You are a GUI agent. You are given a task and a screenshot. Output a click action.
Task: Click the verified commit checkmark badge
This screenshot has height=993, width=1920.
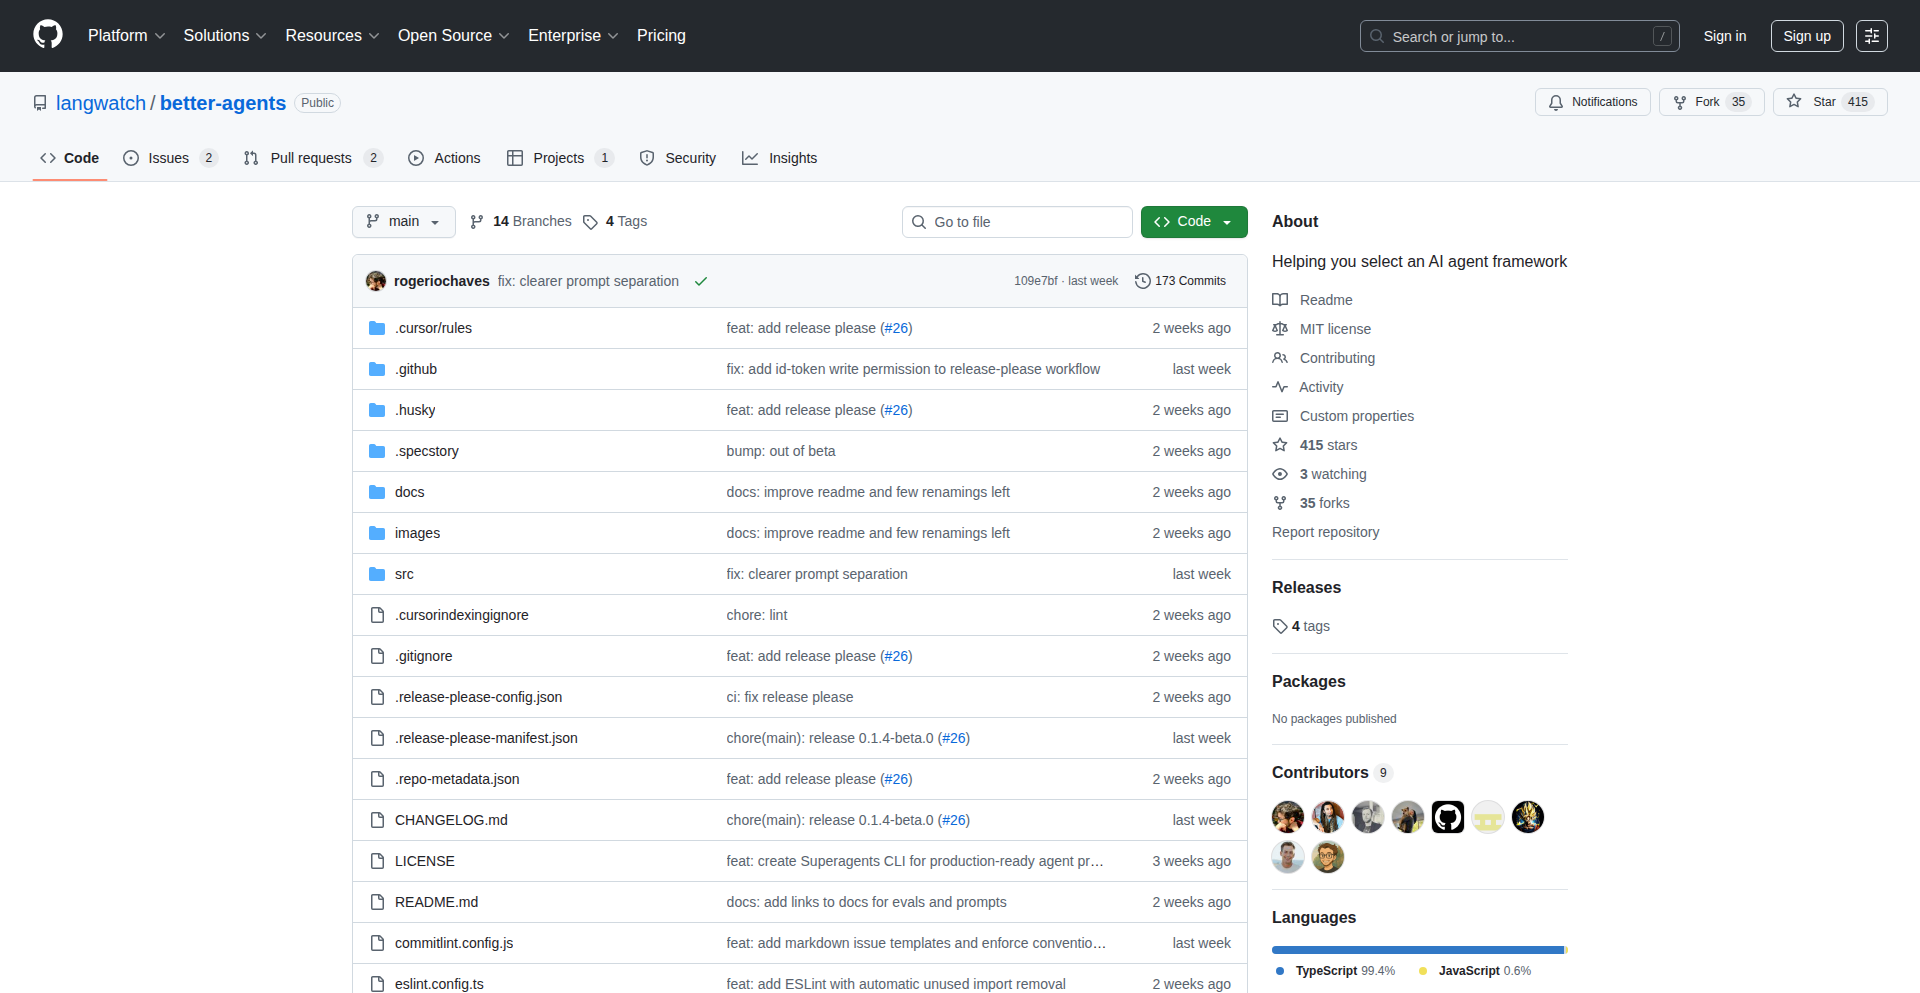click(700, 281)
